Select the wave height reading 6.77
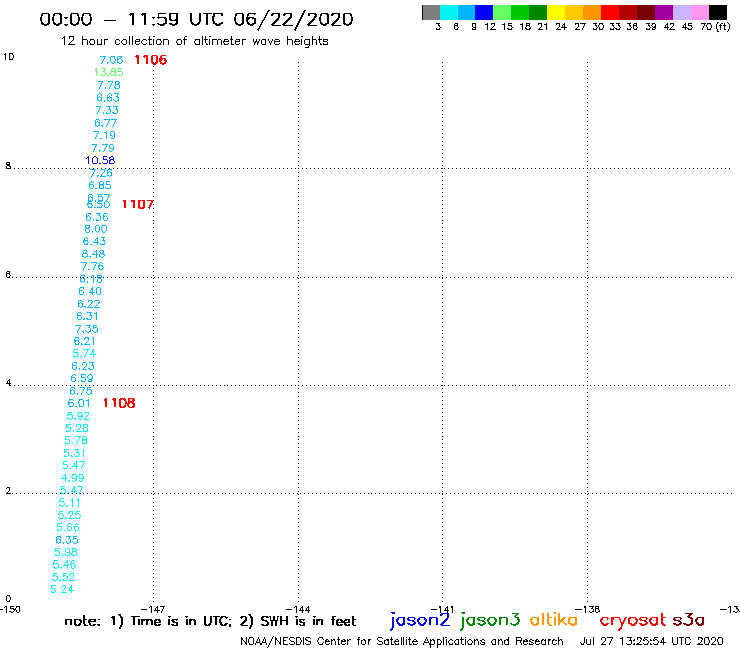This screenshot has width=740, height=650. [x=106, y=123]
